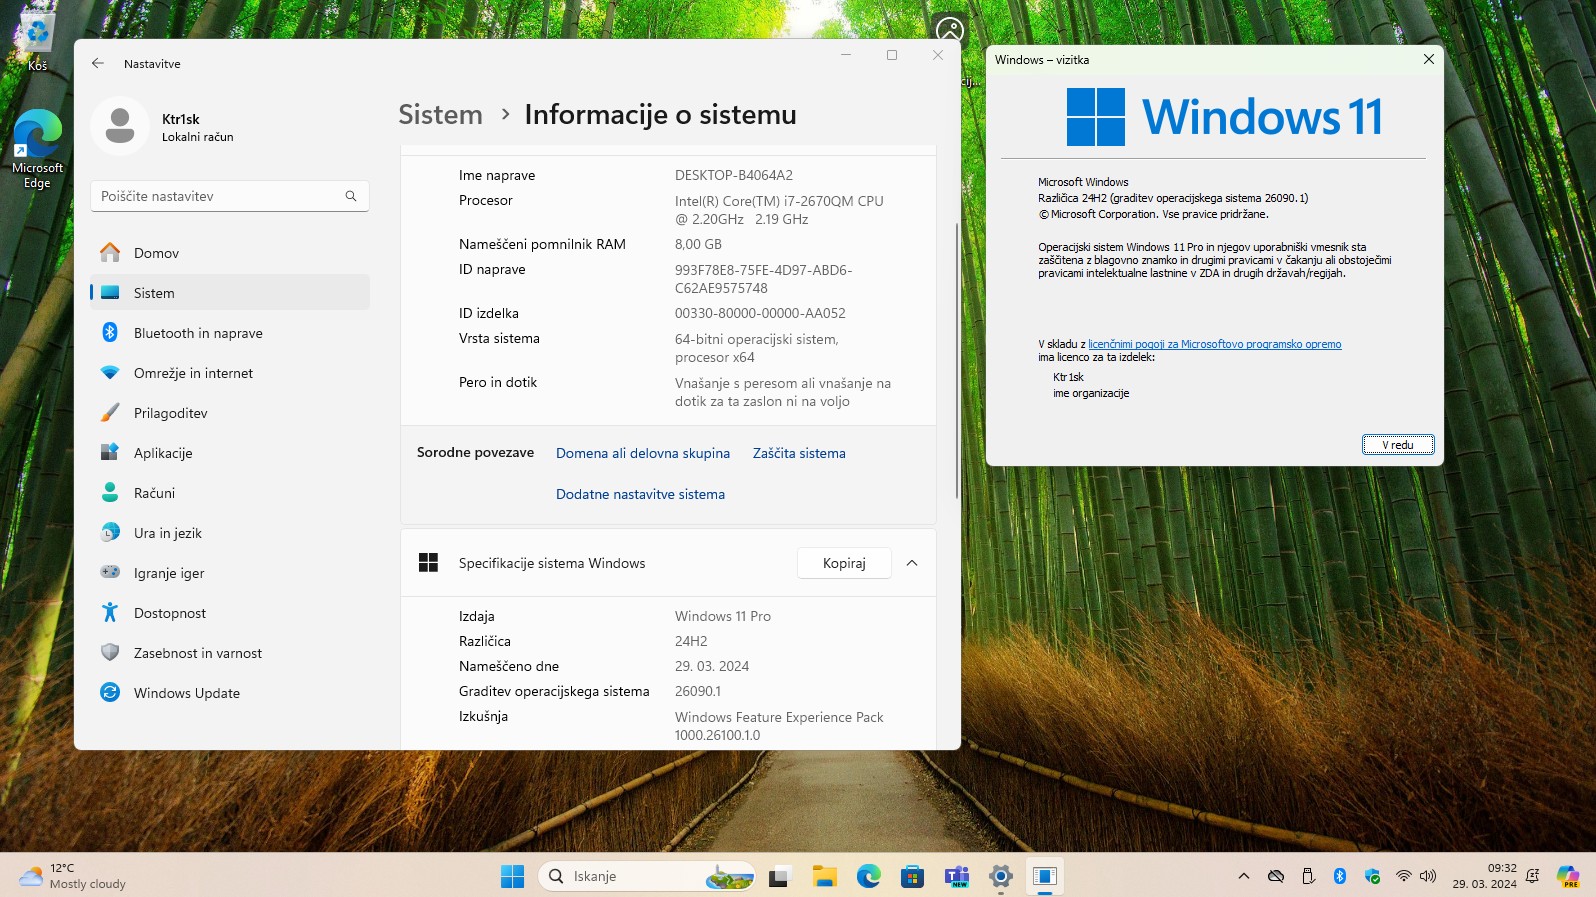This screenshot has width=1596, height=897.
Task: Click V redu in Windows vizitka dialog
Action: coord(1398,445)
